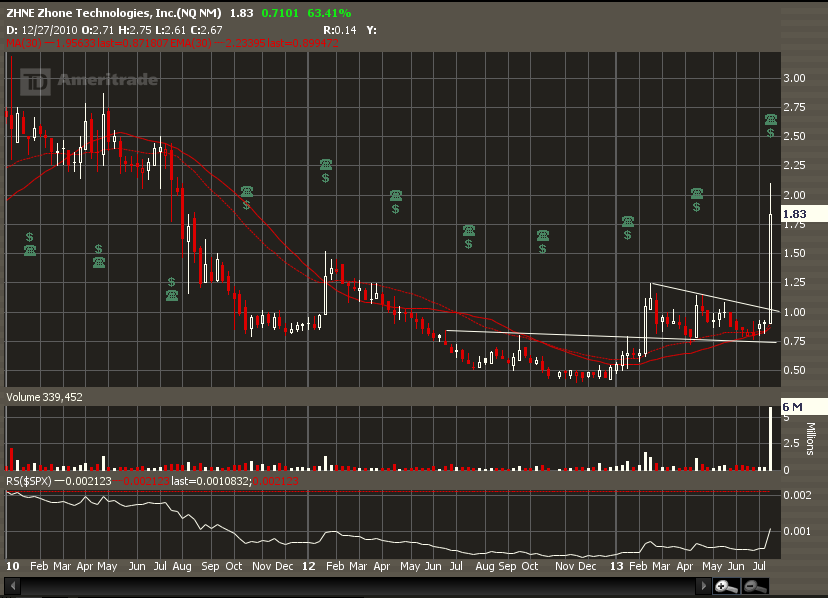Click the Volume 339,452 panel label
The height and width of the screenshot is (598, 828).
tap(44, 397)
